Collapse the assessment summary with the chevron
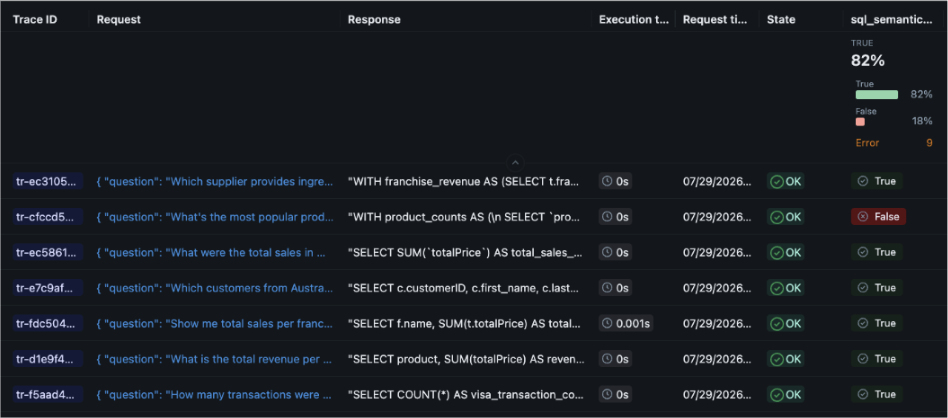The image size is (948, 418). point(515,162)
